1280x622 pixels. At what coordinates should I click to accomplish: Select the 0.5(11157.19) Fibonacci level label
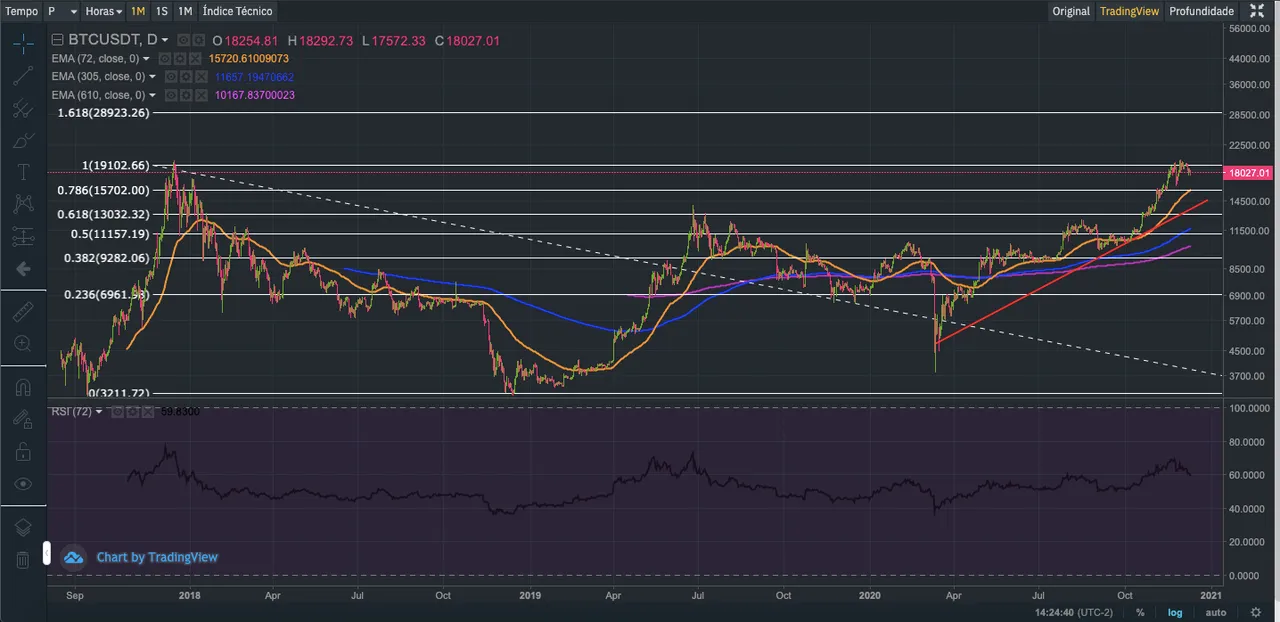110,234
